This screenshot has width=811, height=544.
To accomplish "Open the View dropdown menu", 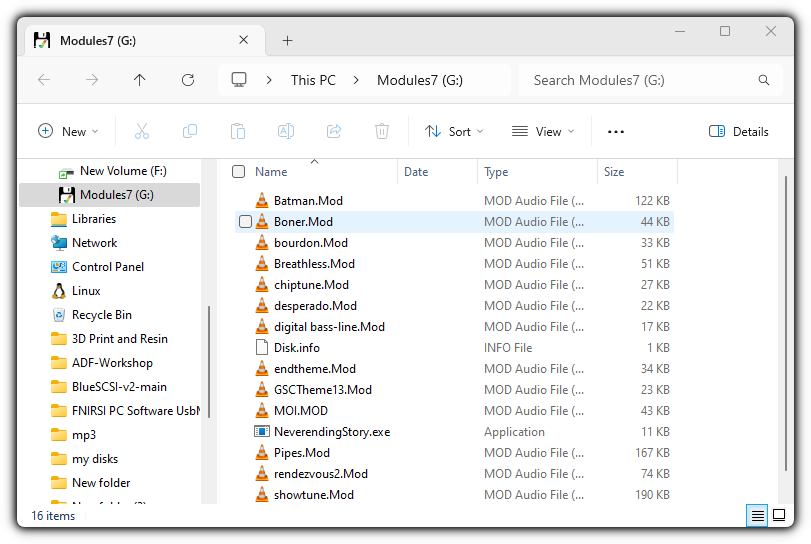I will point(543,131).
